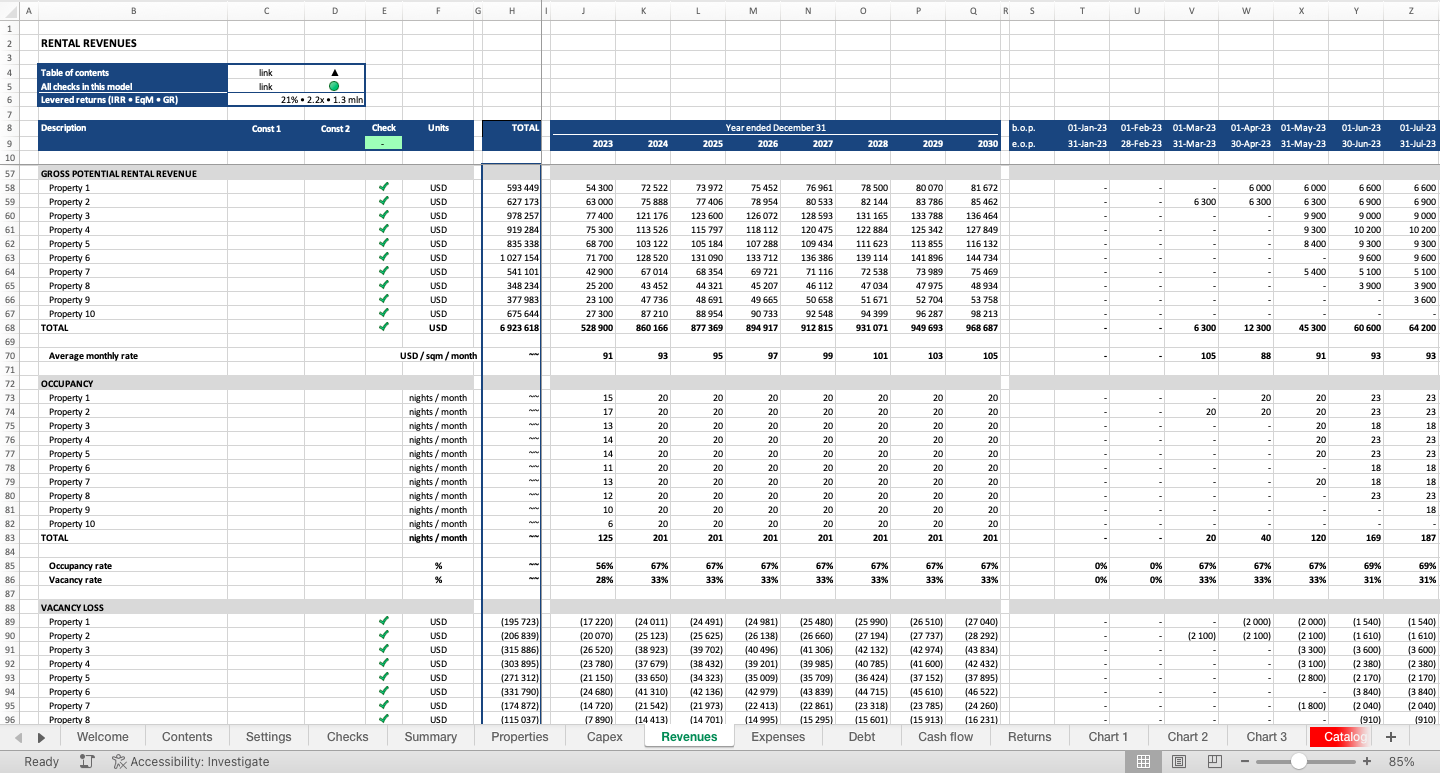Click the green check mark for Property 5 revenue
Screen dimensions: 1440x773
click(x=384, y=243)
